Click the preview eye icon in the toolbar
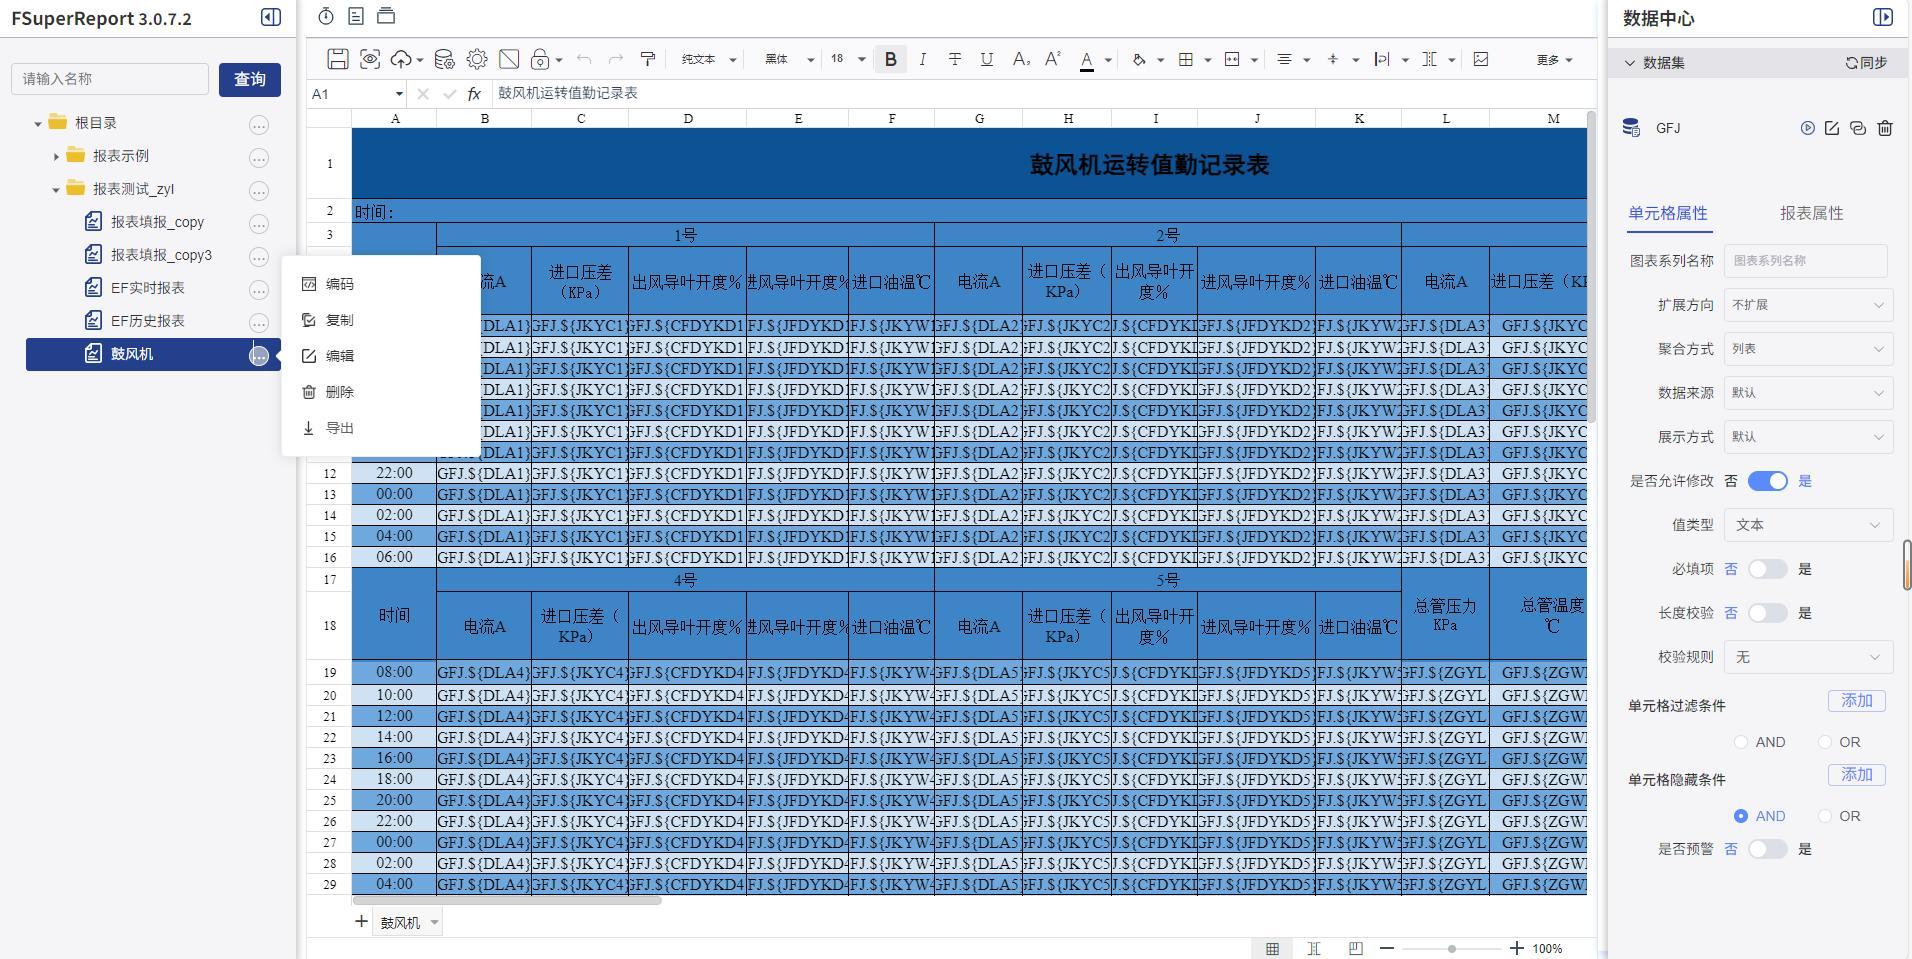This screenshot has width=1912, height=959. 370,60
